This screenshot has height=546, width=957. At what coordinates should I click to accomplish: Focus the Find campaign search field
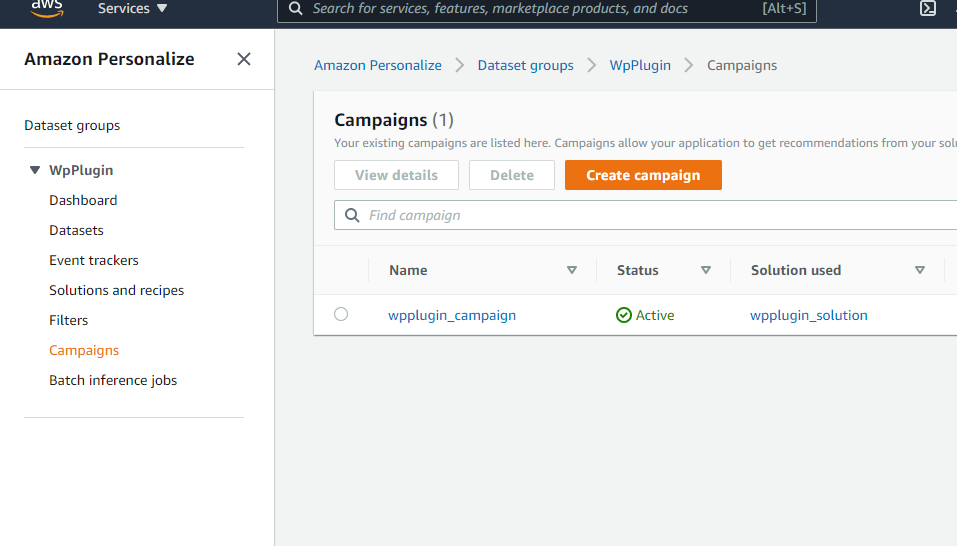click(650, 215)
